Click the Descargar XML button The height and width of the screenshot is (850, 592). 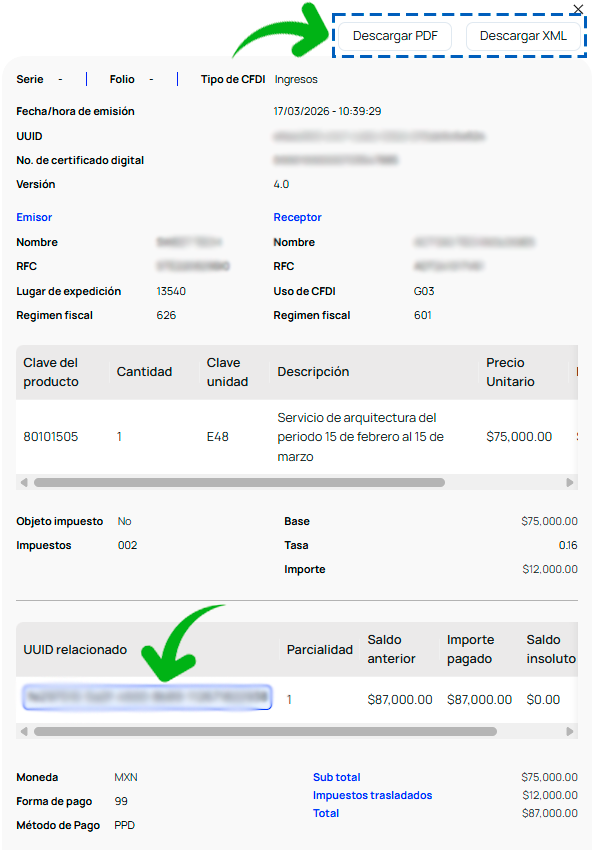pyautogui.click(x=523, y=36)
